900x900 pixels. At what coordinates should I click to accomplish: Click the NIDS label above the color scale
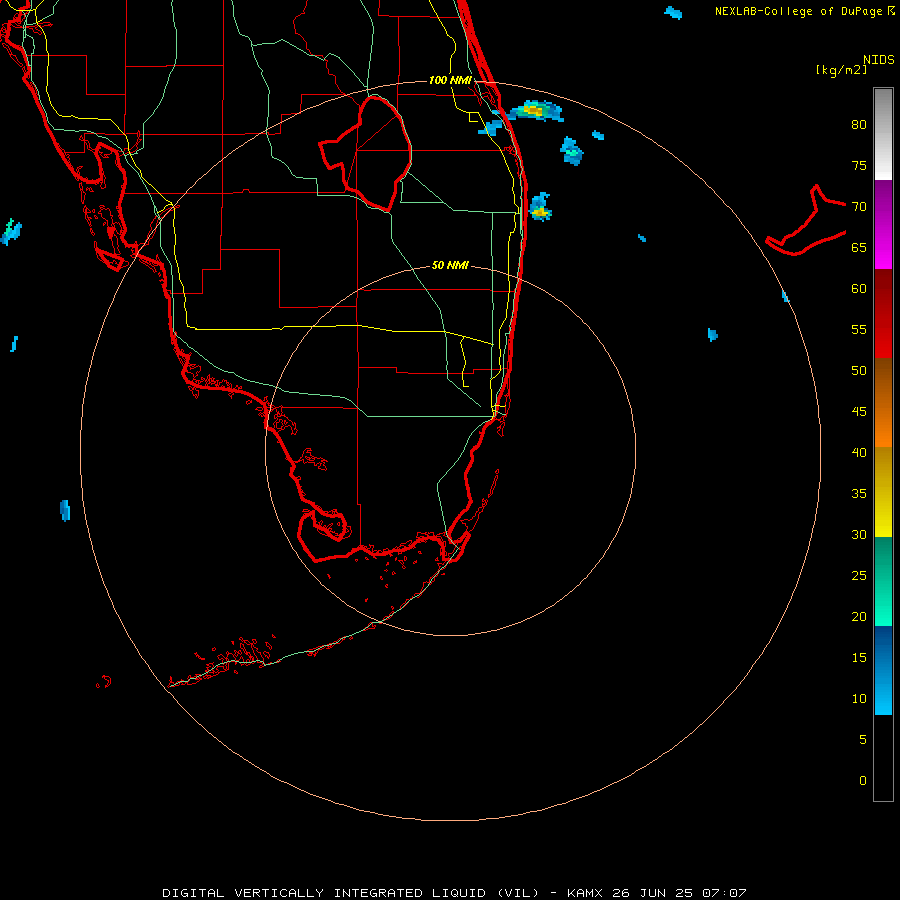[879, 60]
